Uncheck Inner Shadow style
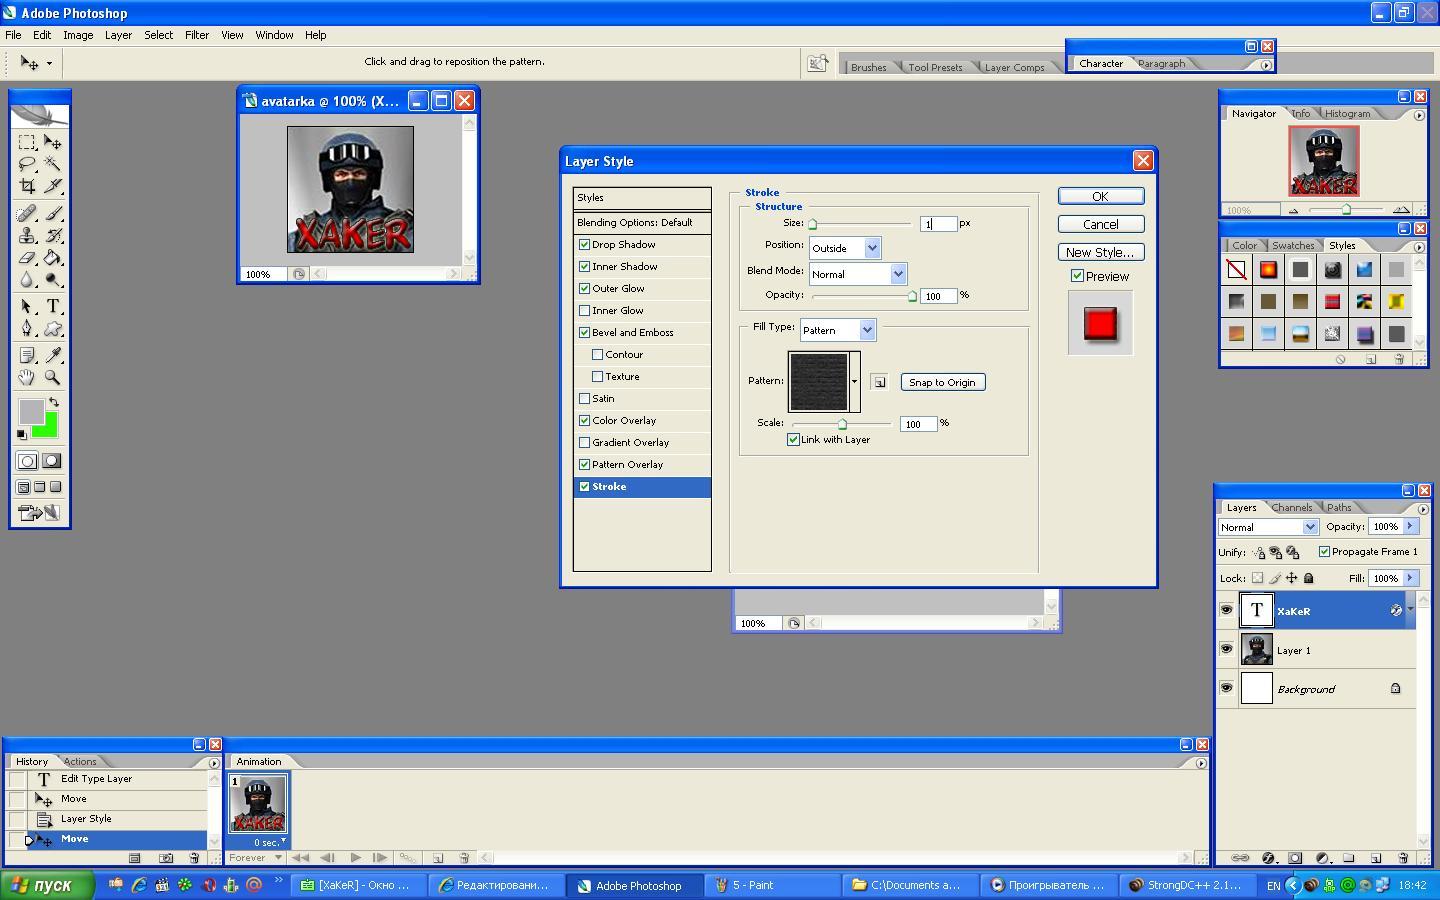The image size is (1440, 900). tap(584, 266)
